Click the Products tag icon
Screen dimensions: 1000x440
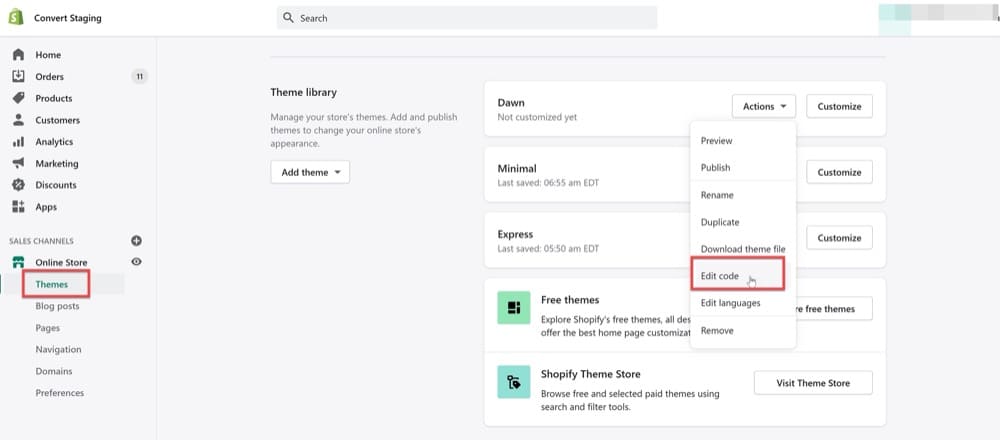tap(18, 98)
